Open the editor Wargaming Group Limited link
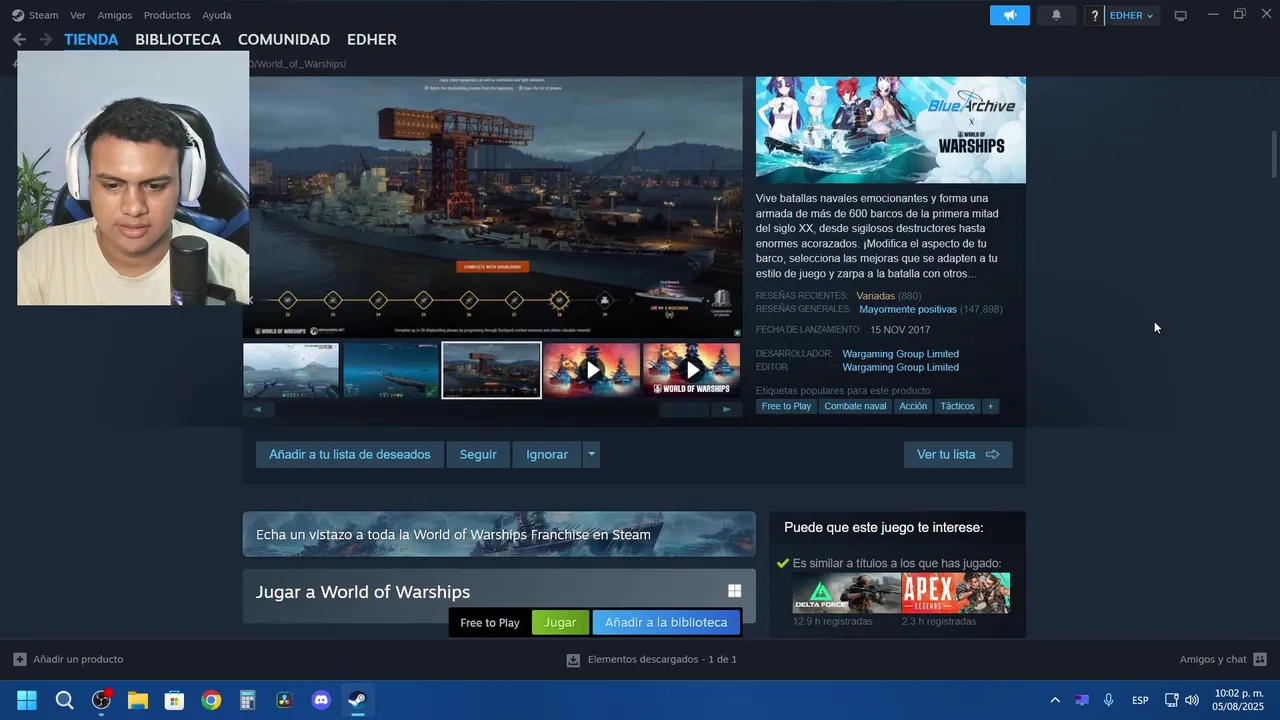The height and width of the screenshot is (720, 1280). coord(900,367)
